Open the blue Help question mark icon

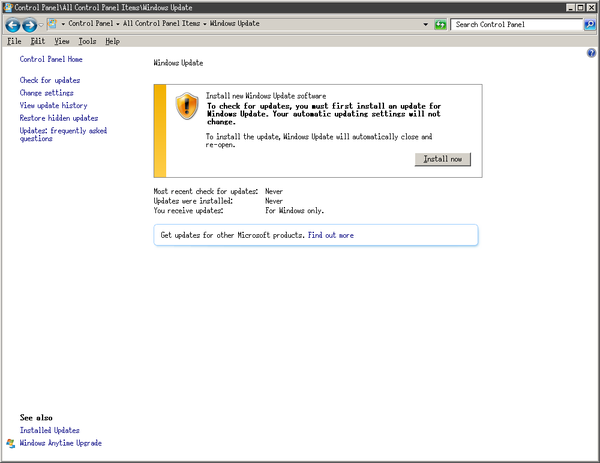click(x=591, y=53)
